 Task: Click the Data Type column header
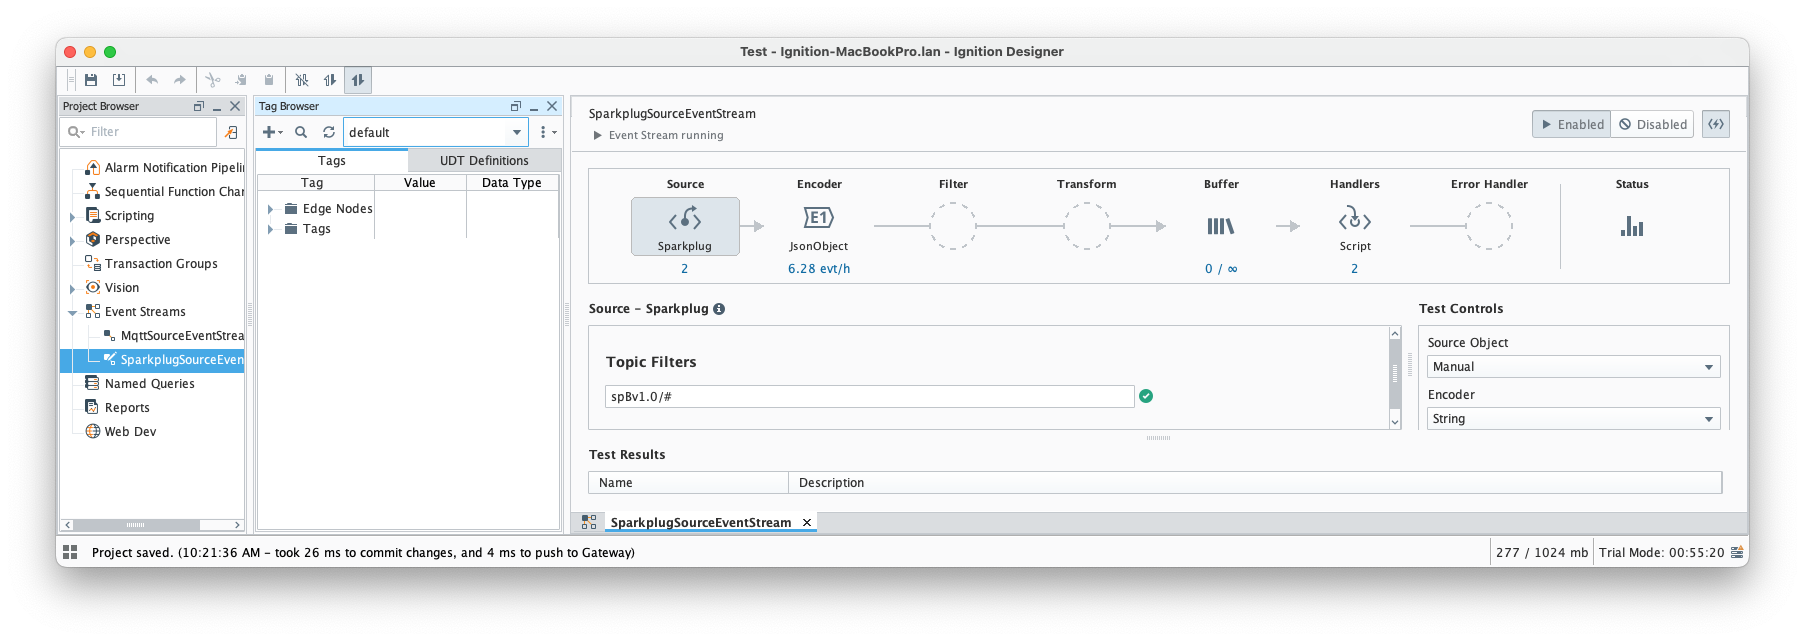point(512,183)
